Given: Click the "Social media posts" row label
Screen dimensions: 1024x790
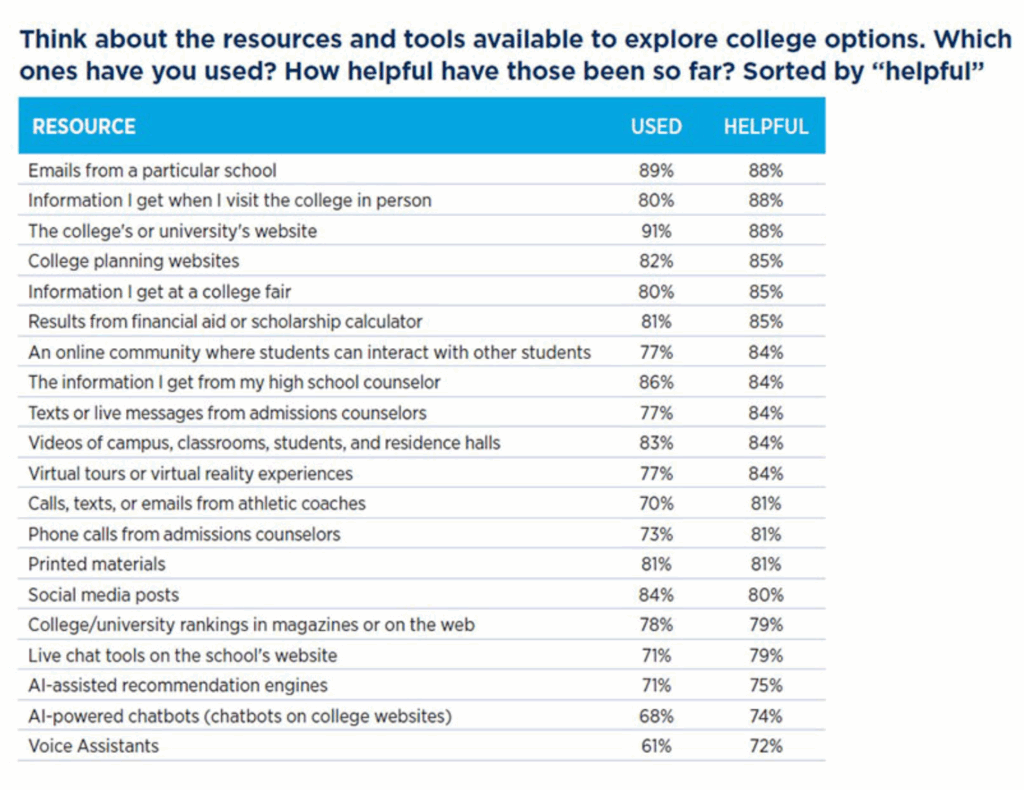Looking at the screenshot, I should [x=104, y=595].
